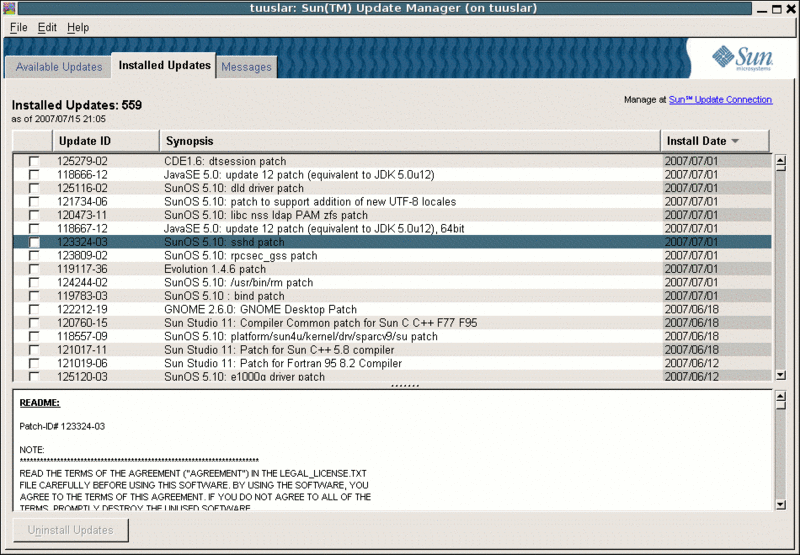Select 'Patch for Fortran 95 8.2 Compiler' row

(392, 363)
